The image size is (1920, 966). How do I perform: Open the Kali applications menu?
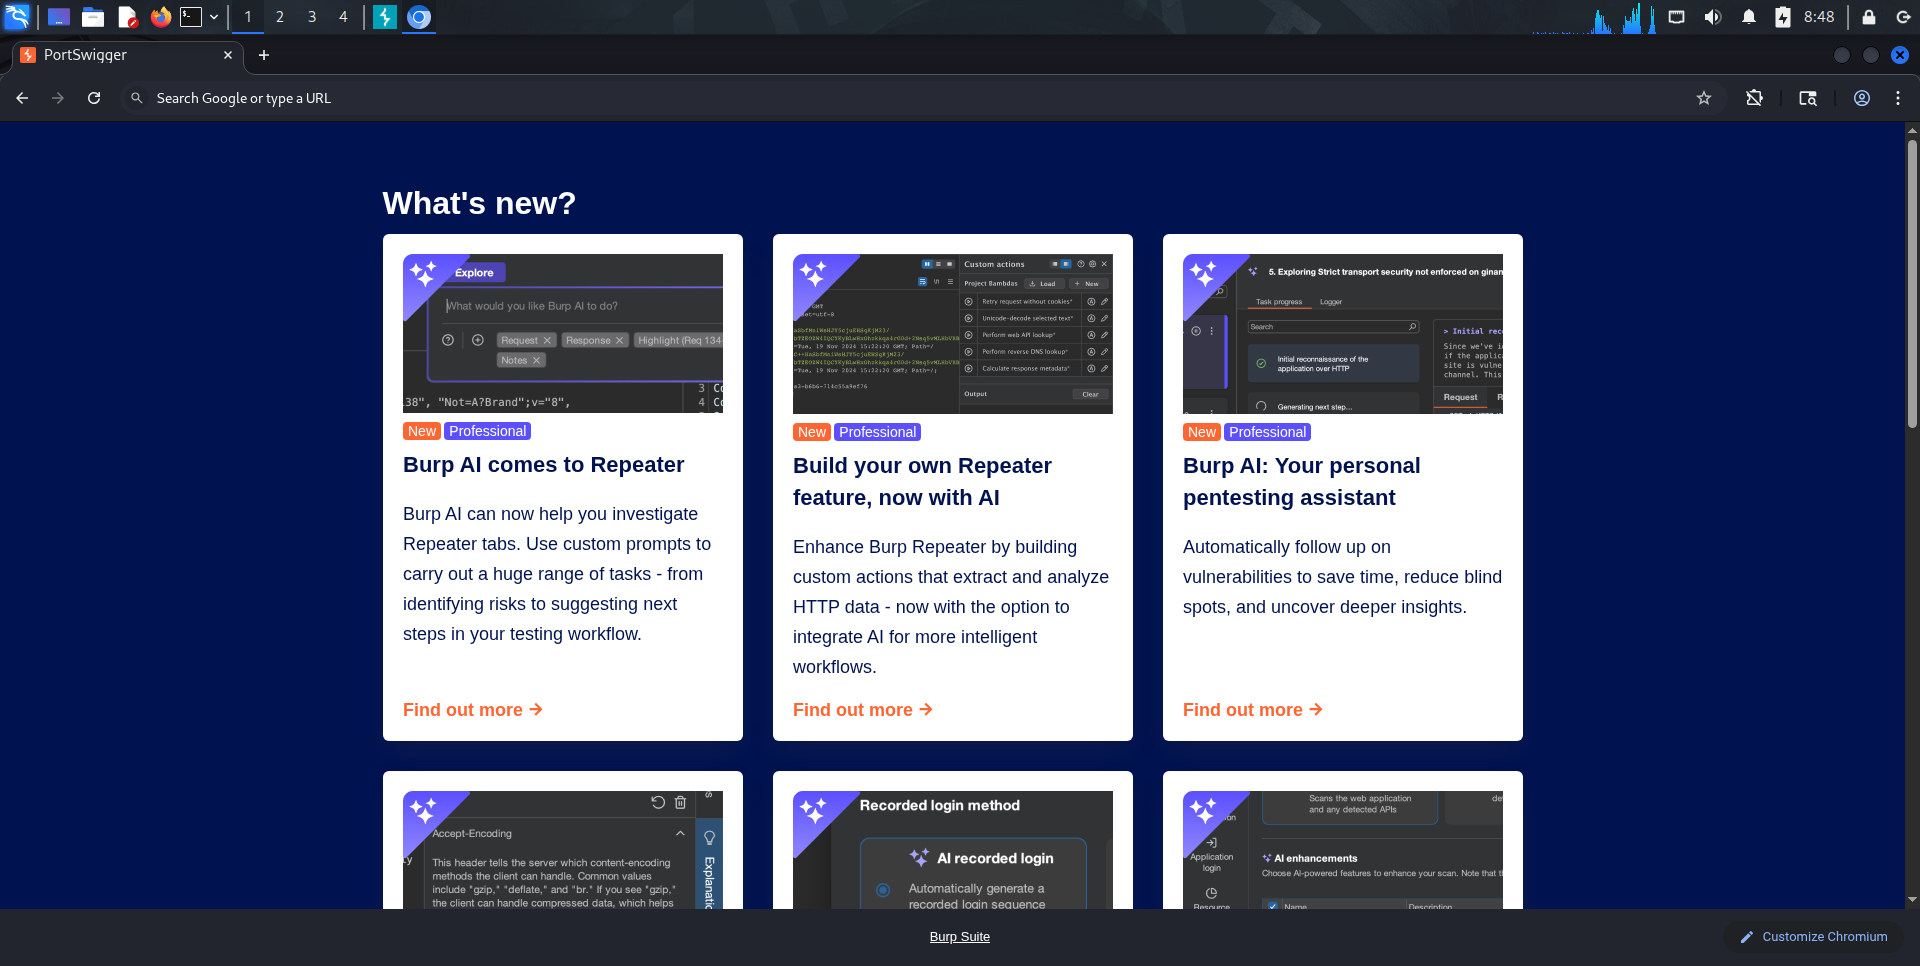pos(17,17)
